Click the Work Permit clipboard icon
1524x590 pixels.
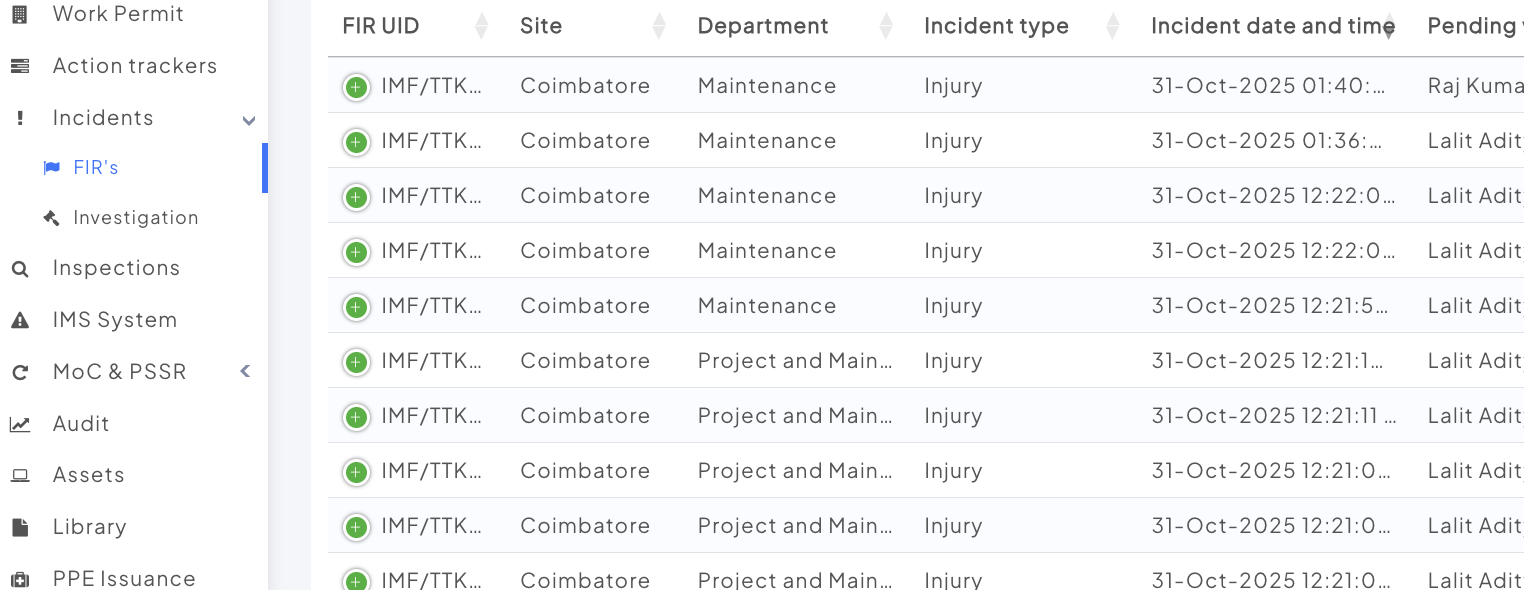[19, 14]
